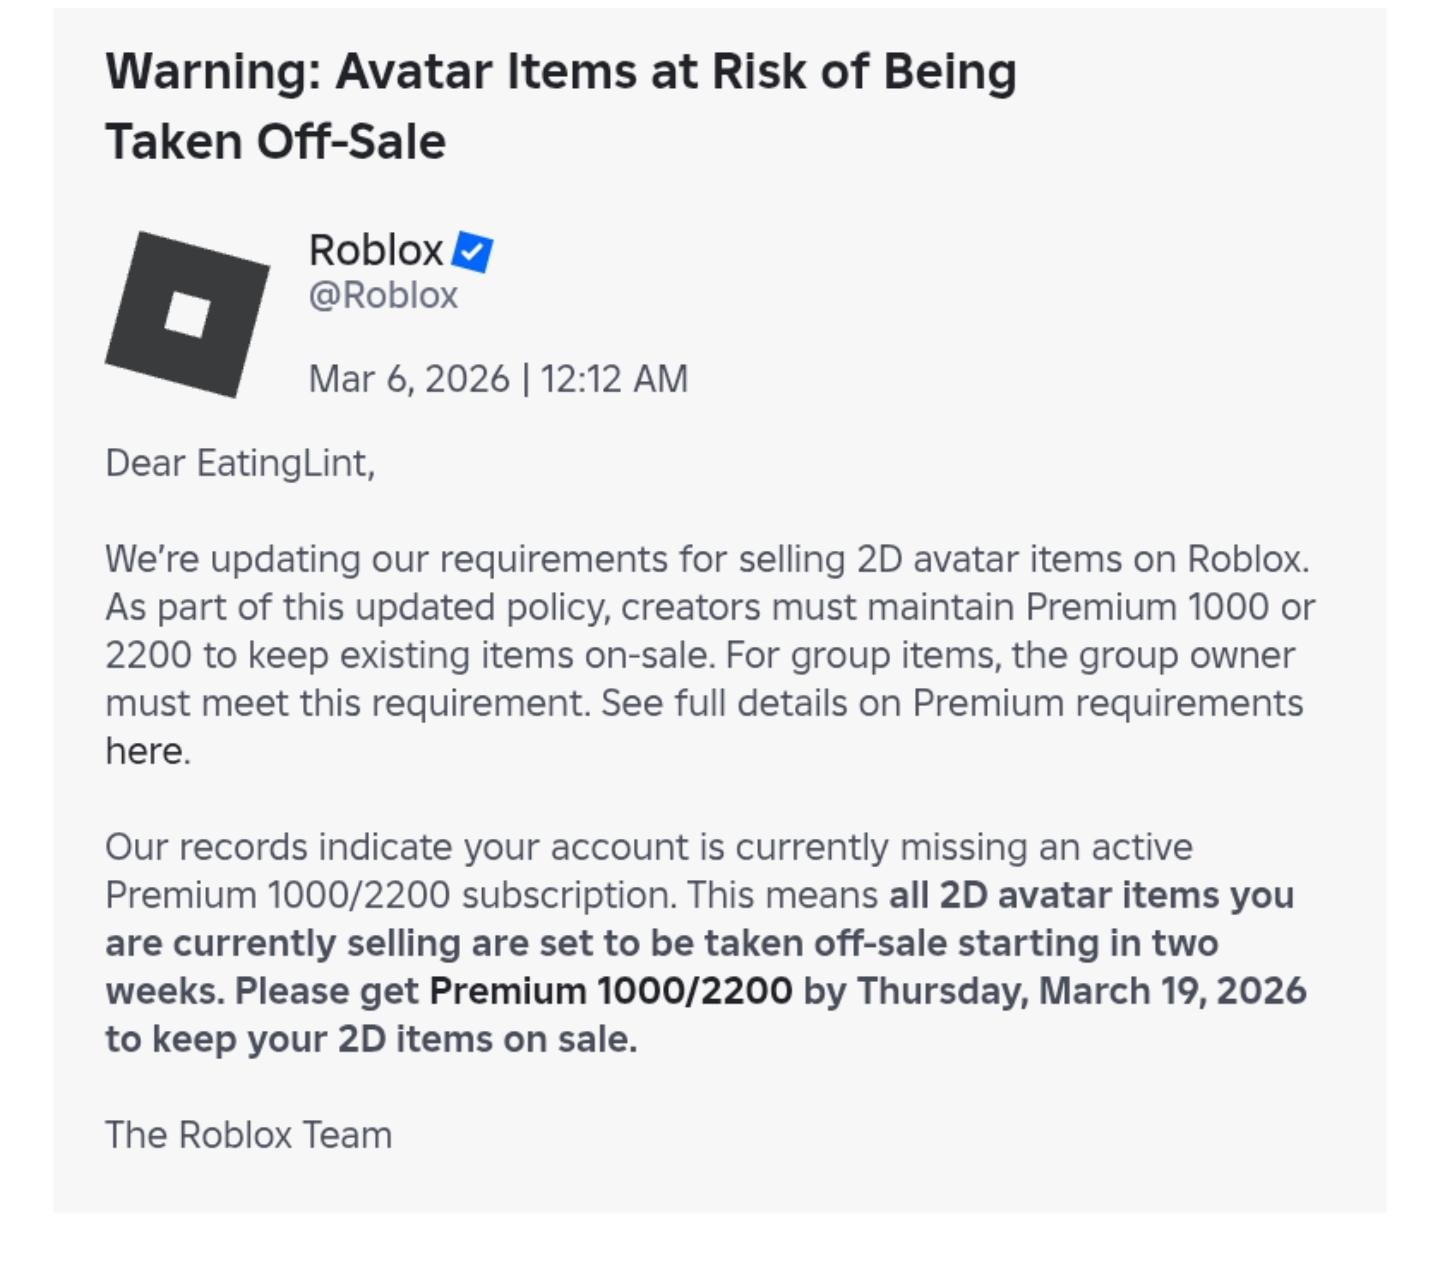This screenshot has height=1283, width=1440.
Task: Click bold 'all 2D avatar items you' text
Action: pyautogui.click(x=1091, y=895)
